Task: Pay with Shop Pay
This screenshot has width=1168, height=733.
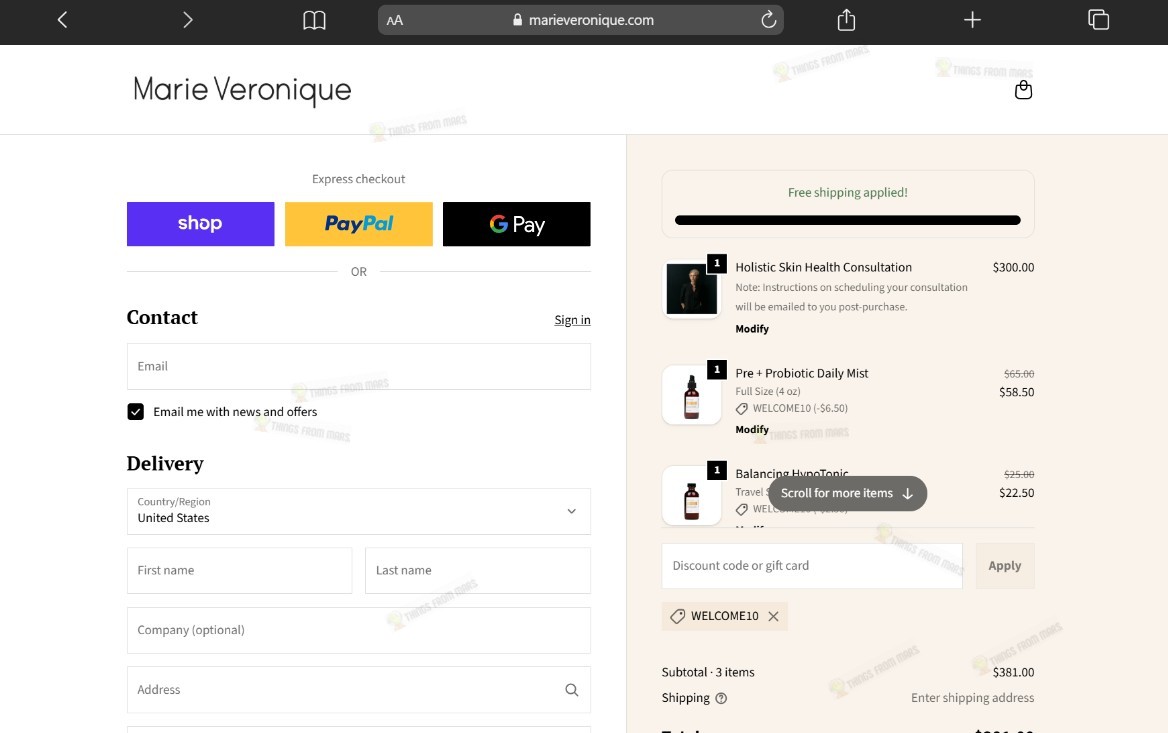Action: pyautogui.click(x=200, y=223)
